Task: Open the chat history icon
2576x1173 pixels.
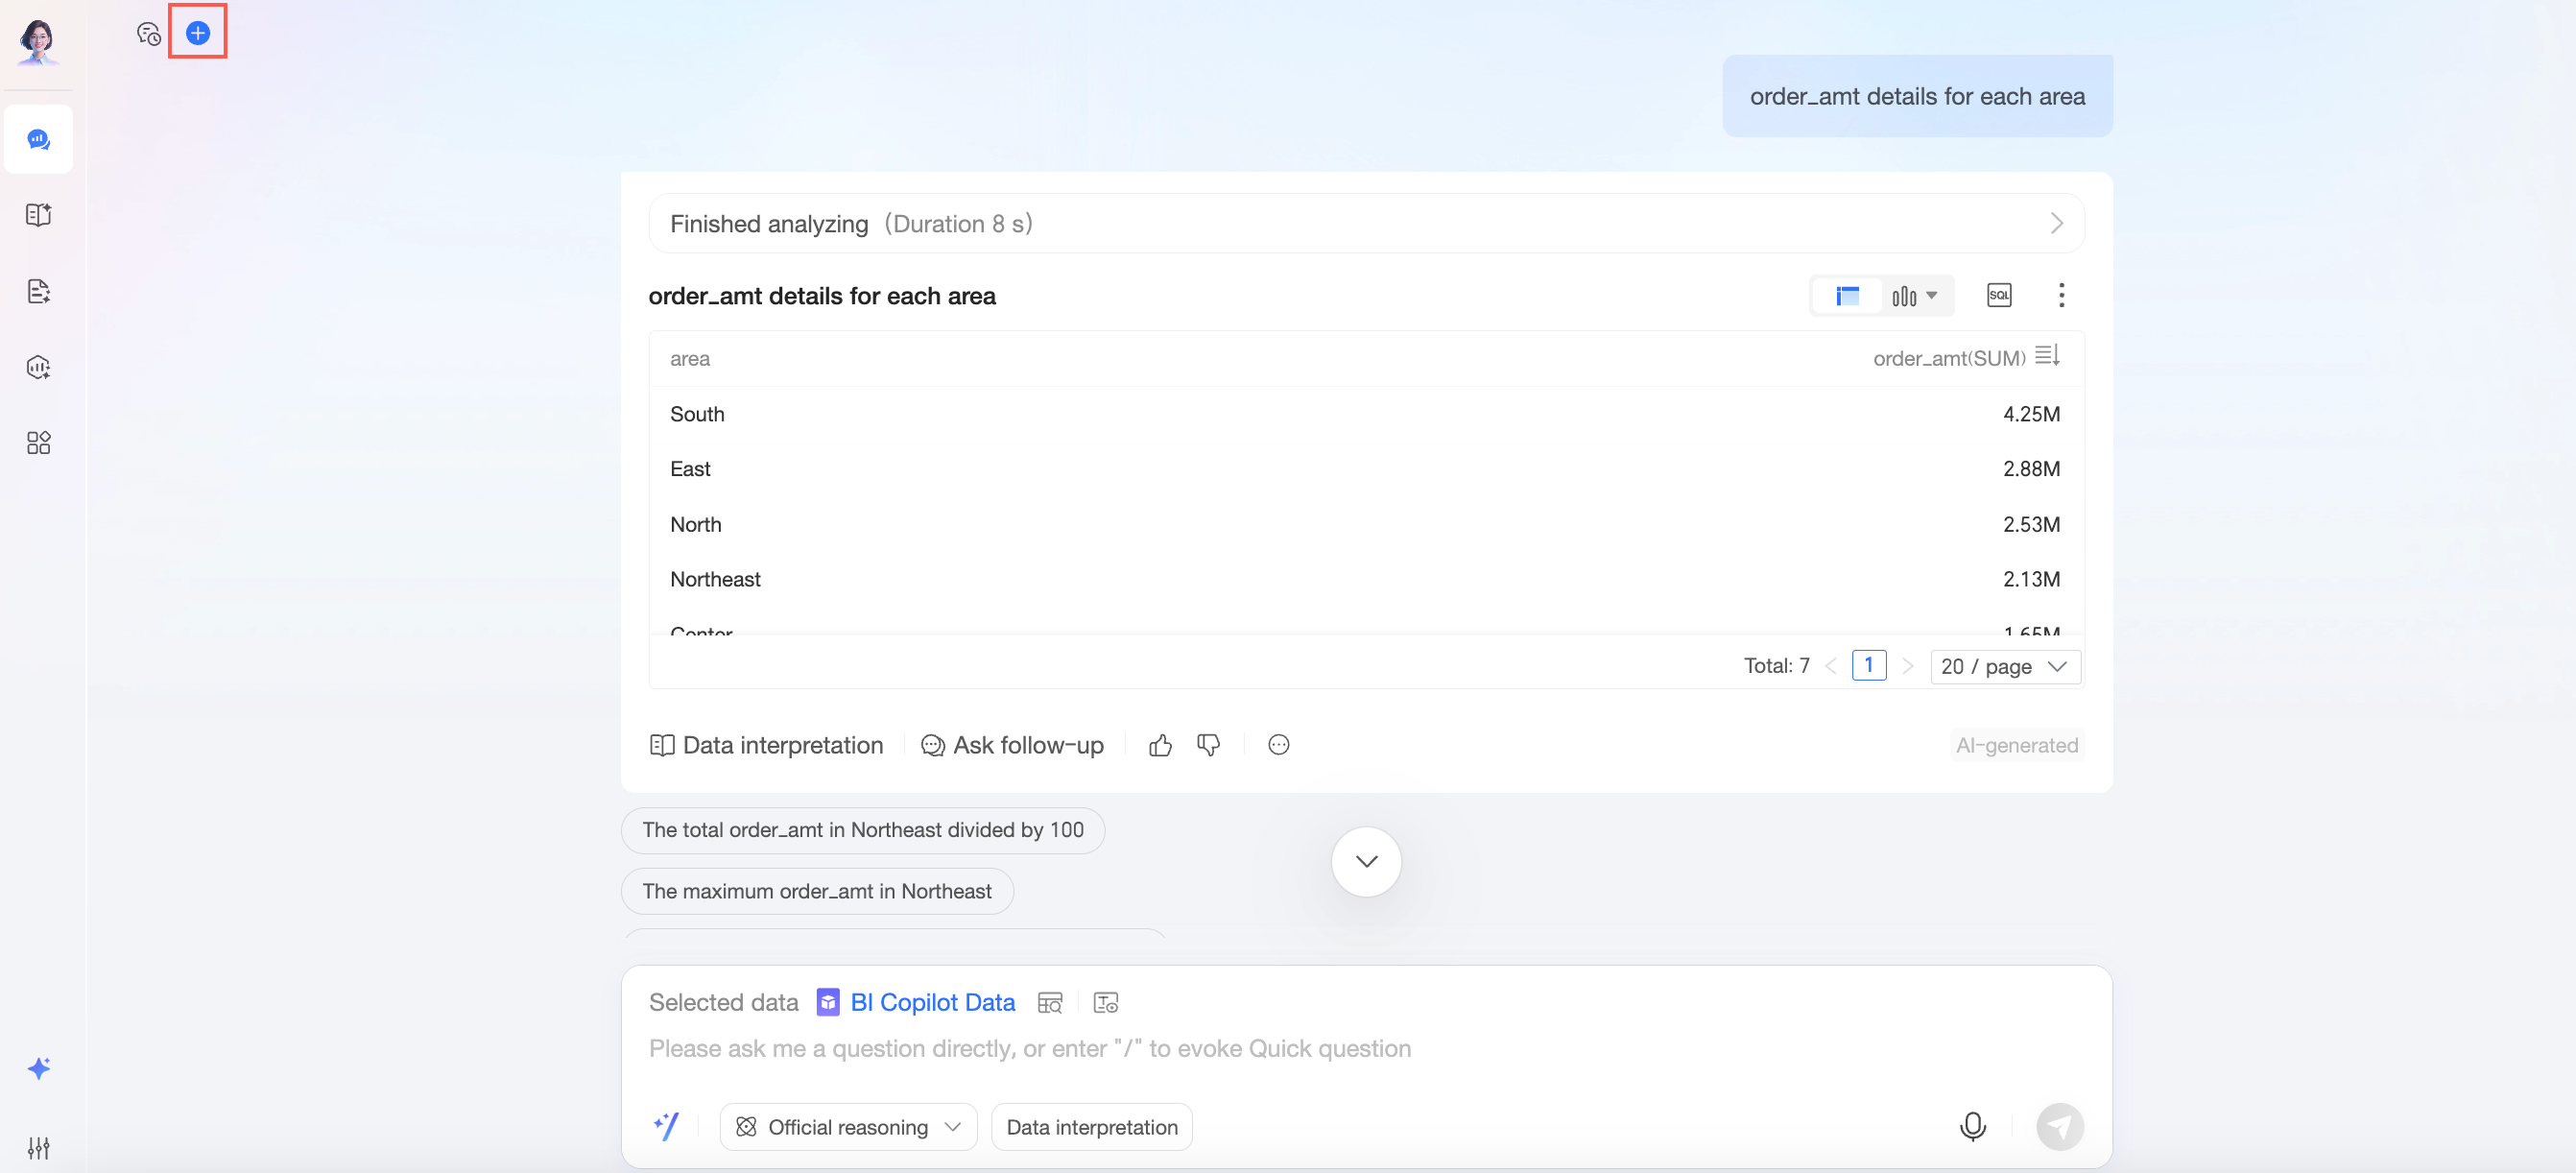Action: pos(148,34)
